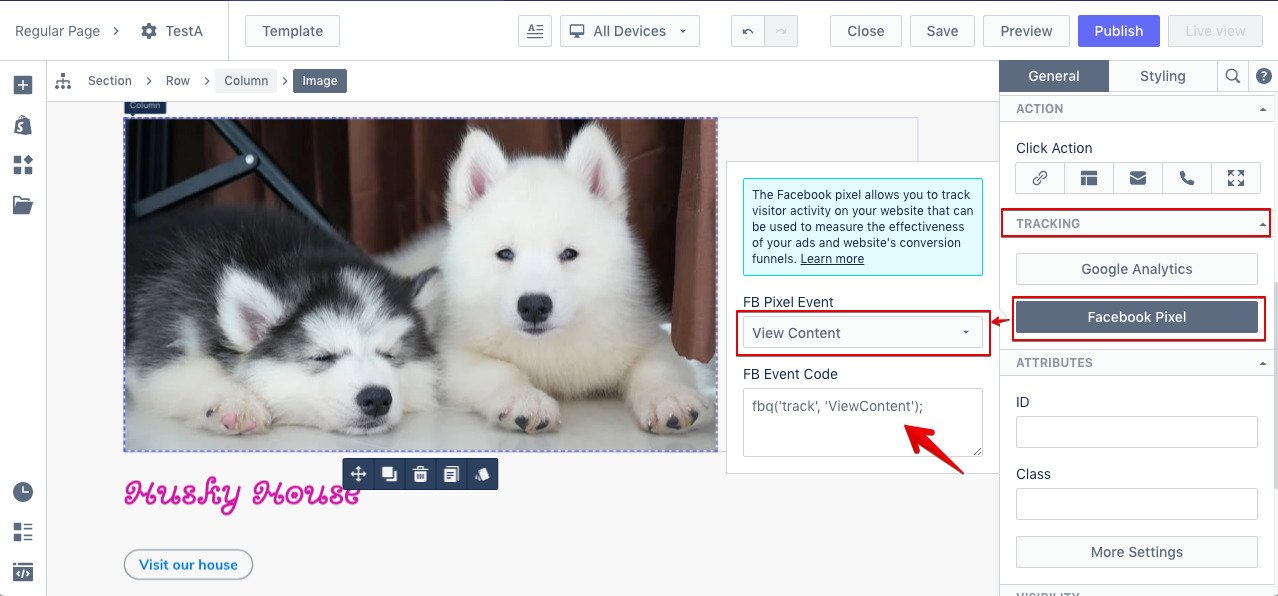This screenshot has height=596, width=1278.
Task: Open the code editor icon
Action: click(x=22, y=572)
